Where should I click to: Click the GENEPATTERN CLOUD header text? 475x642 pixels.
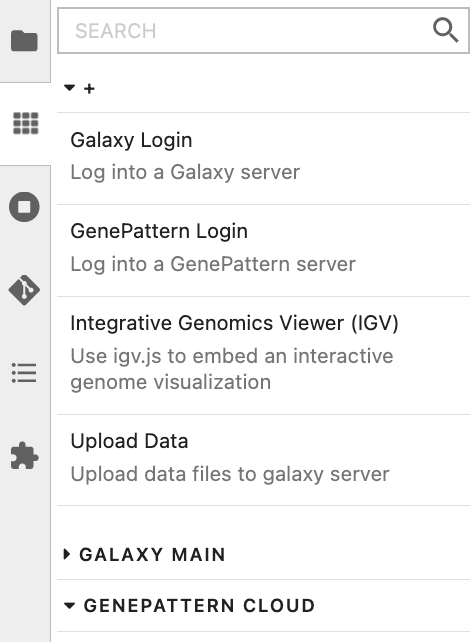pyautogui.click(x=199, y=606)
